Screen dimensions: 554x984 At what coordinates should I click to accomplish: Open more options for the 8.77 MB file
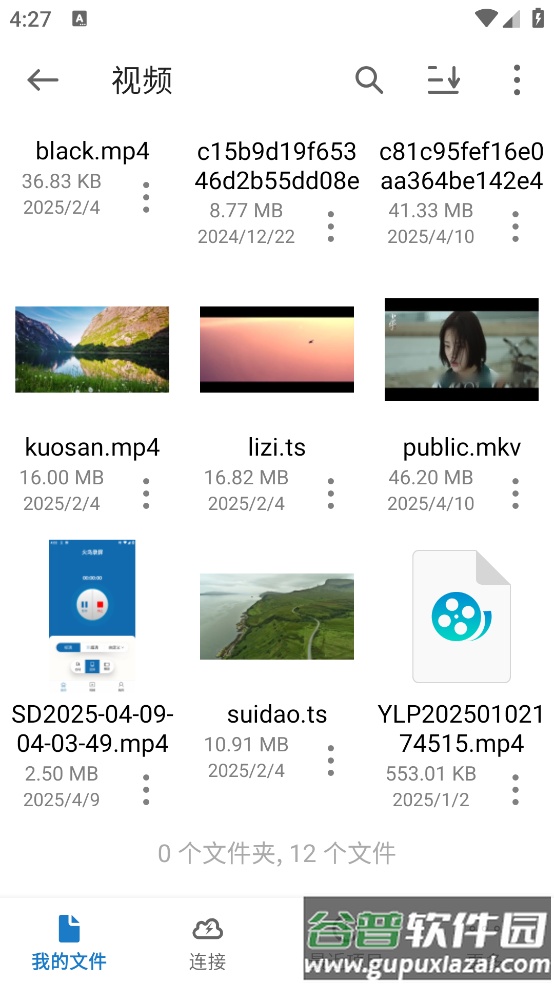(331, 227)
